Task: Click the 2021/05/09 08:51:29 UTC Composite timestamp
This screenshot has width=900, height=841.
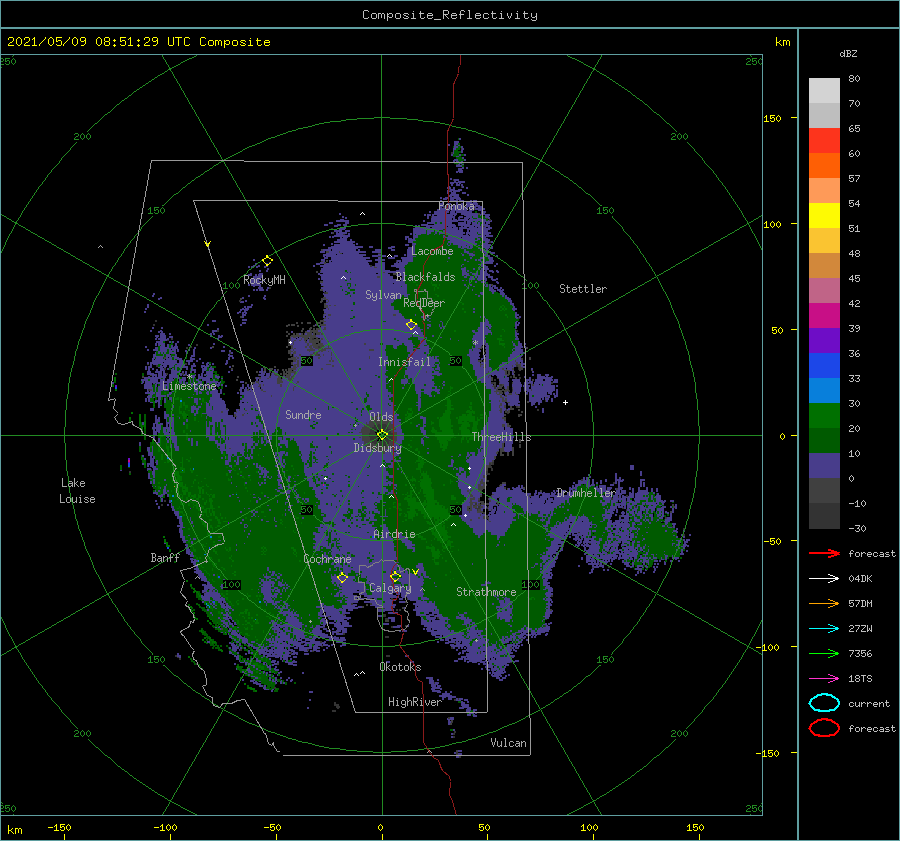Action: click(x=138, y=42)
